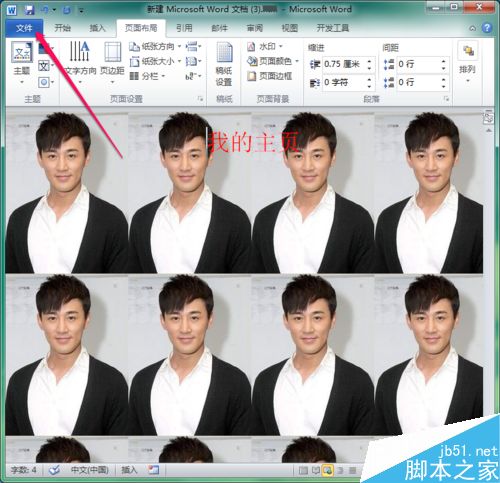The width and height of the screenshot is (500, 483).
Task: Decrease left indent with down stepper
Action: point(369,68)
